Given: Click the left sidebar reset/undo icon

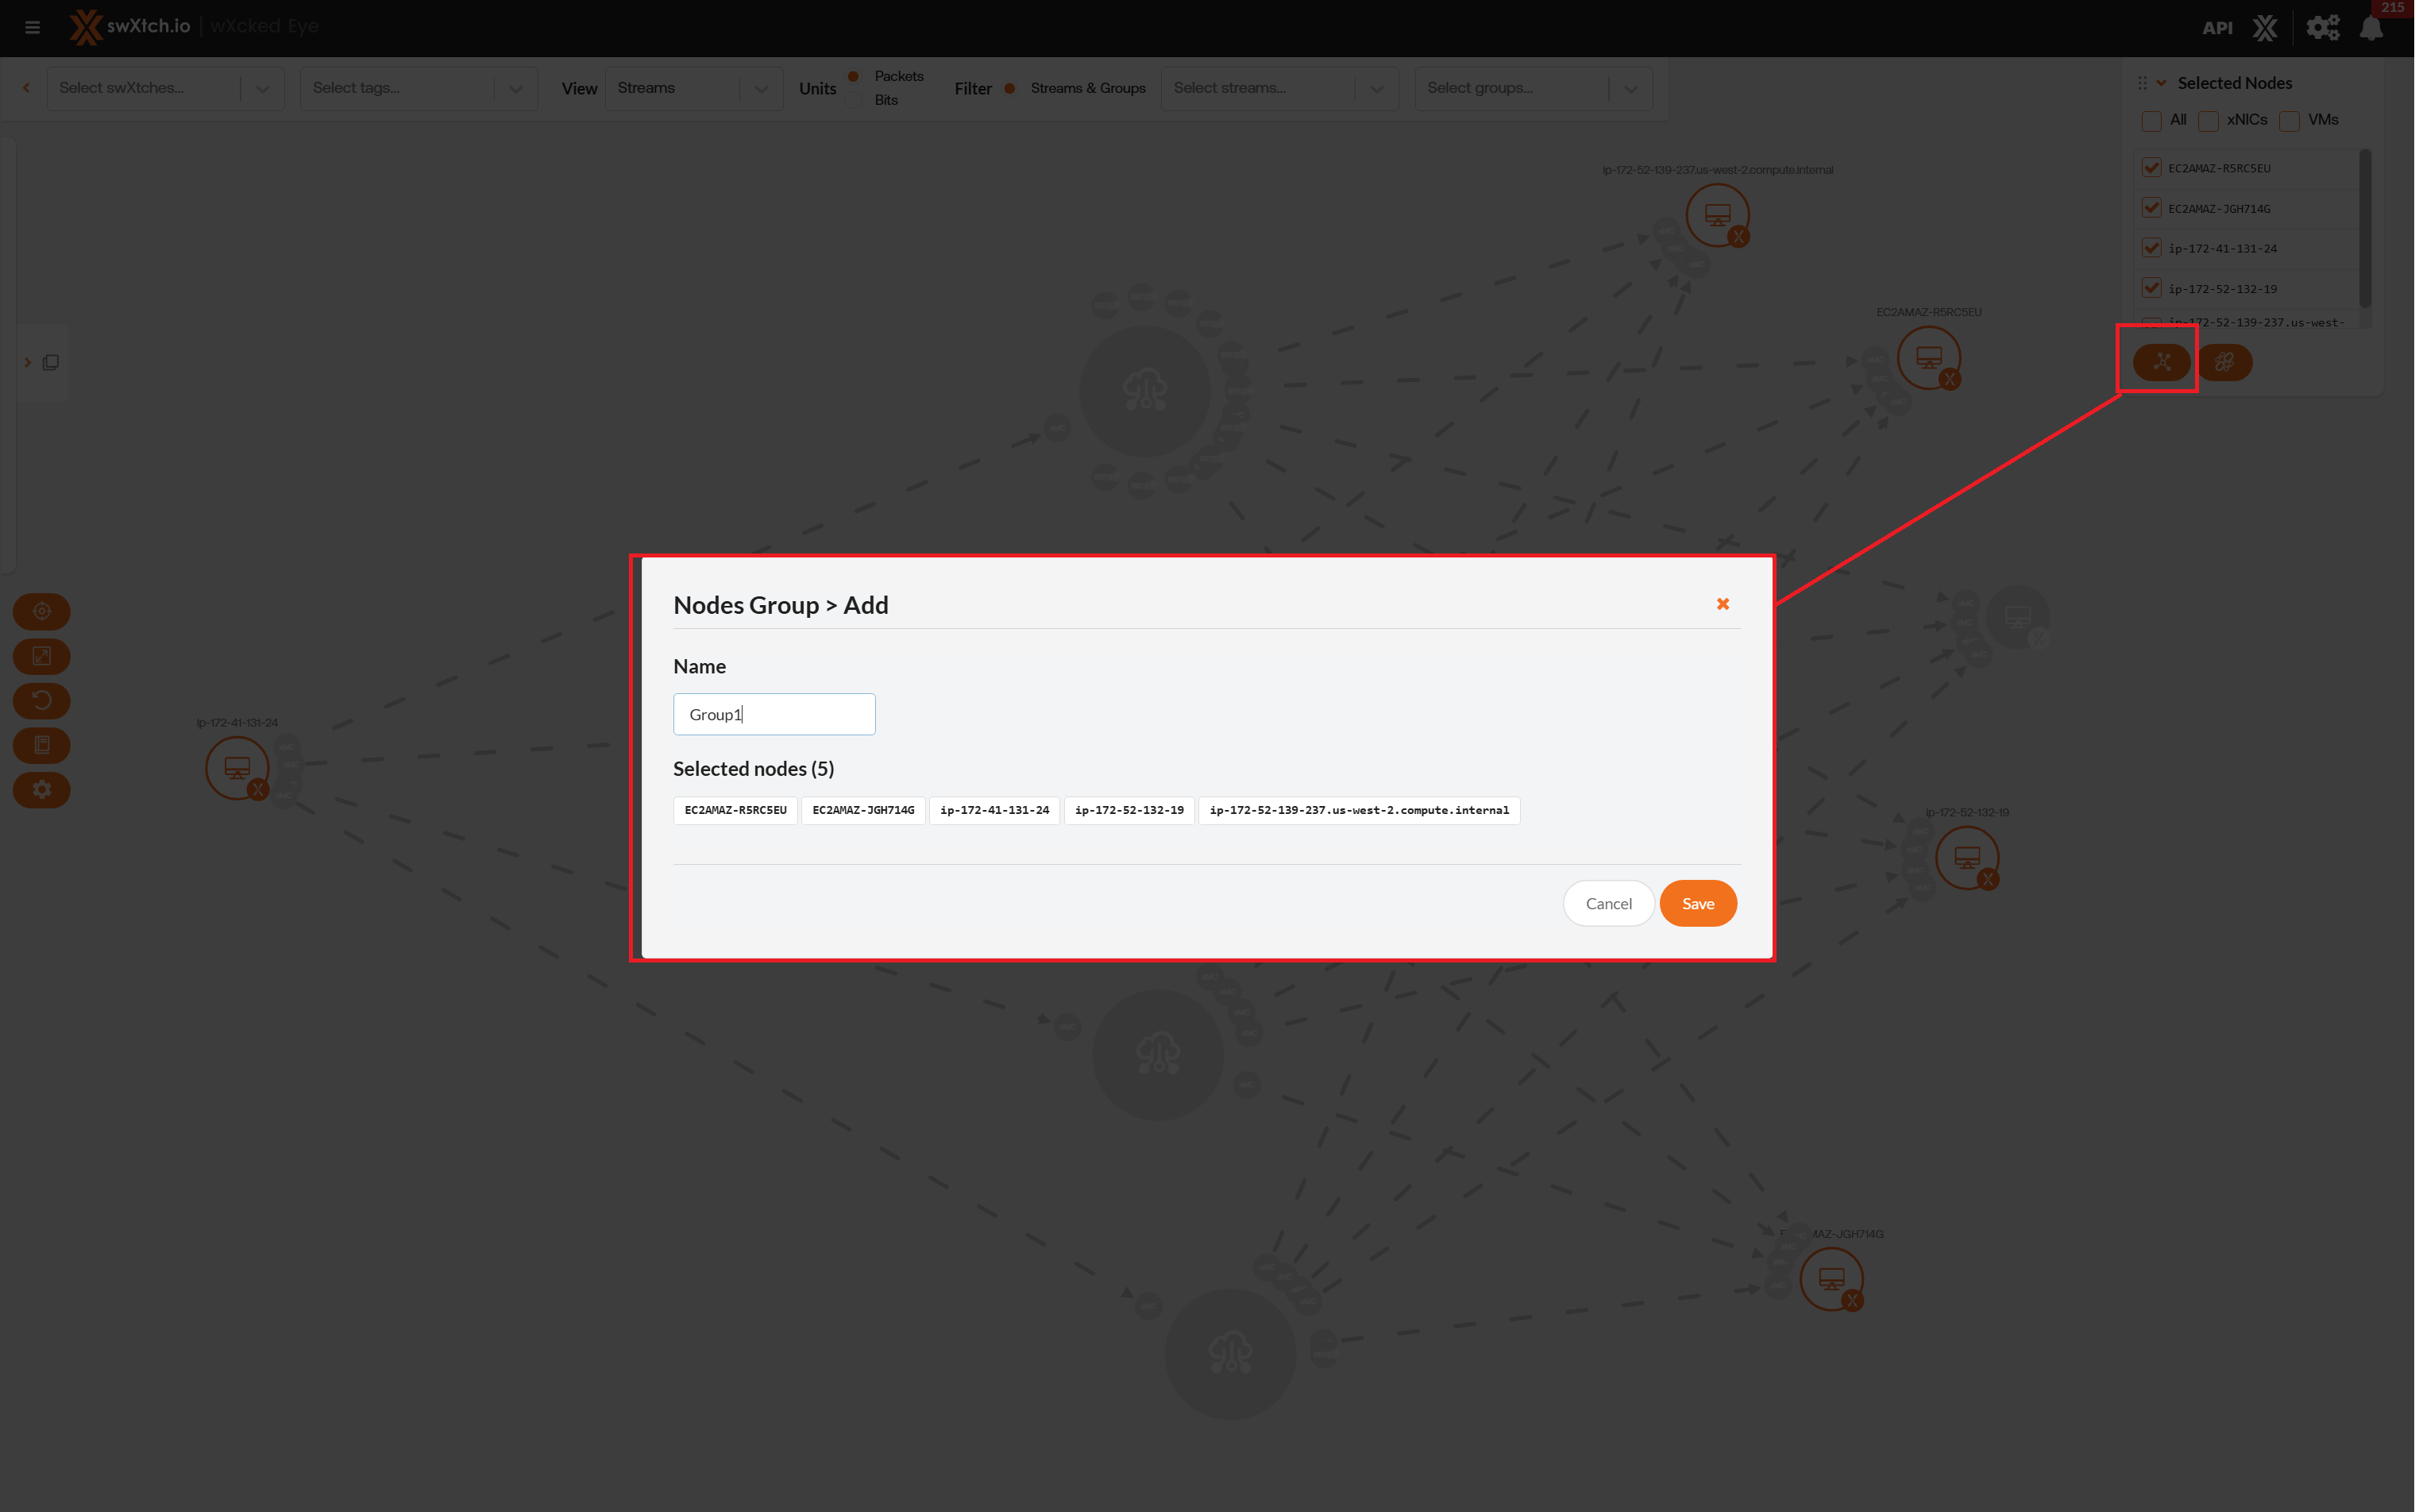Looking at the screenshot, I should [x=42, y=700].
